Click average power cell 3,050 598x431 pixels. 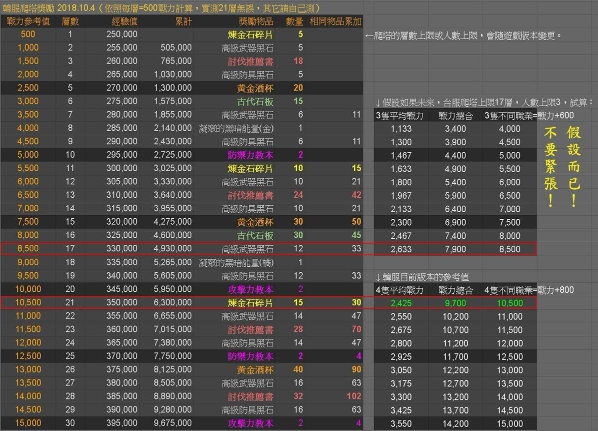coord(401,370)
